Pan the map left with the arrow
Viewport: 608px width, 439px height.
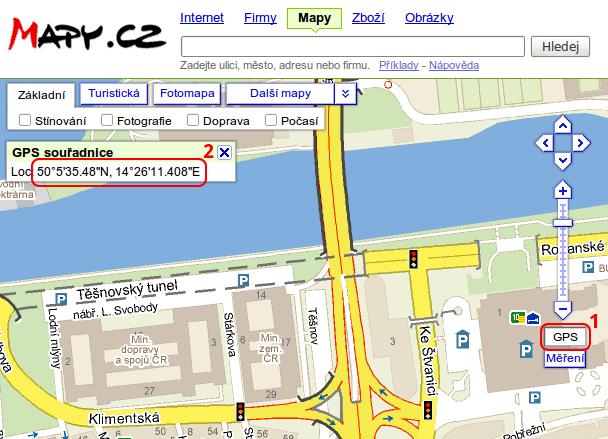pyautogui.click(x=545, y=143)
